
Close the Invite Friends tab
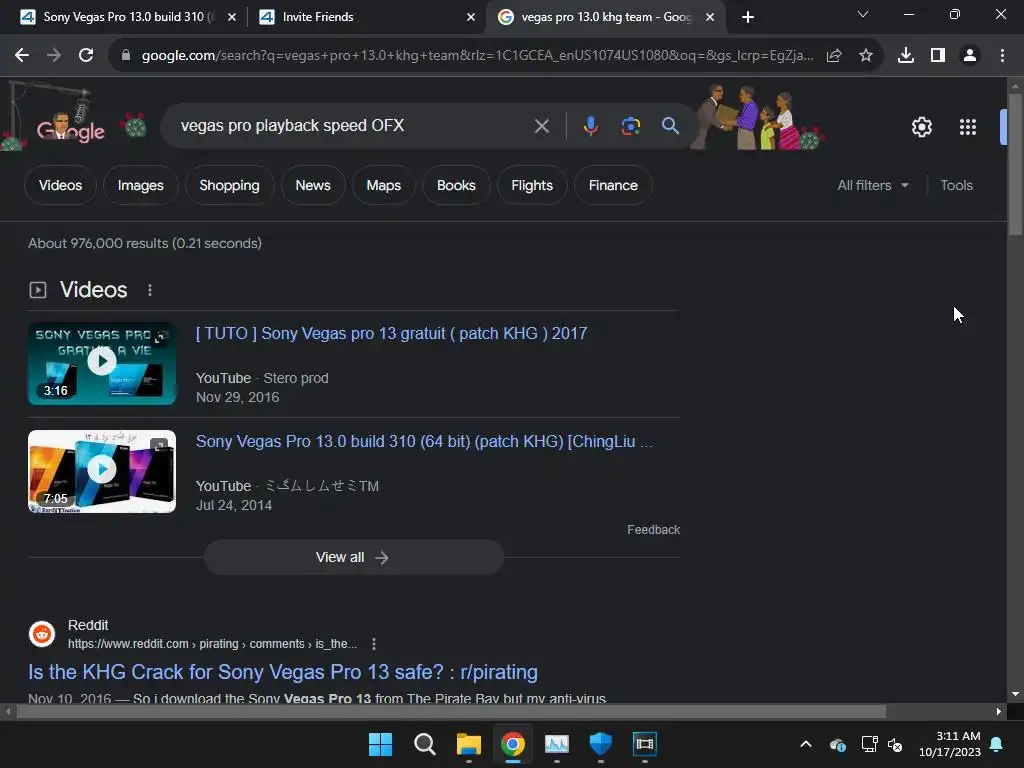[x=471, y=17]
